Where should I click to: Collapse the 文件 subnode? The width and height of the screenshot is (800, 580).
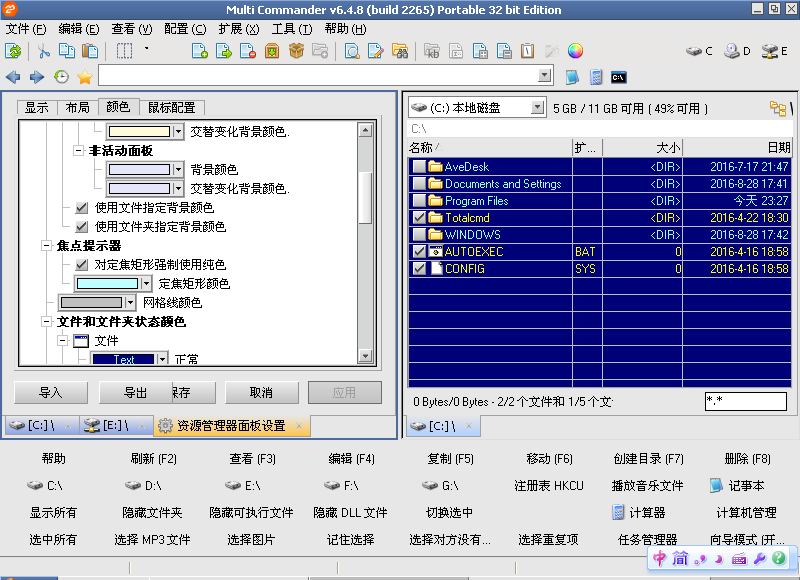62,340
